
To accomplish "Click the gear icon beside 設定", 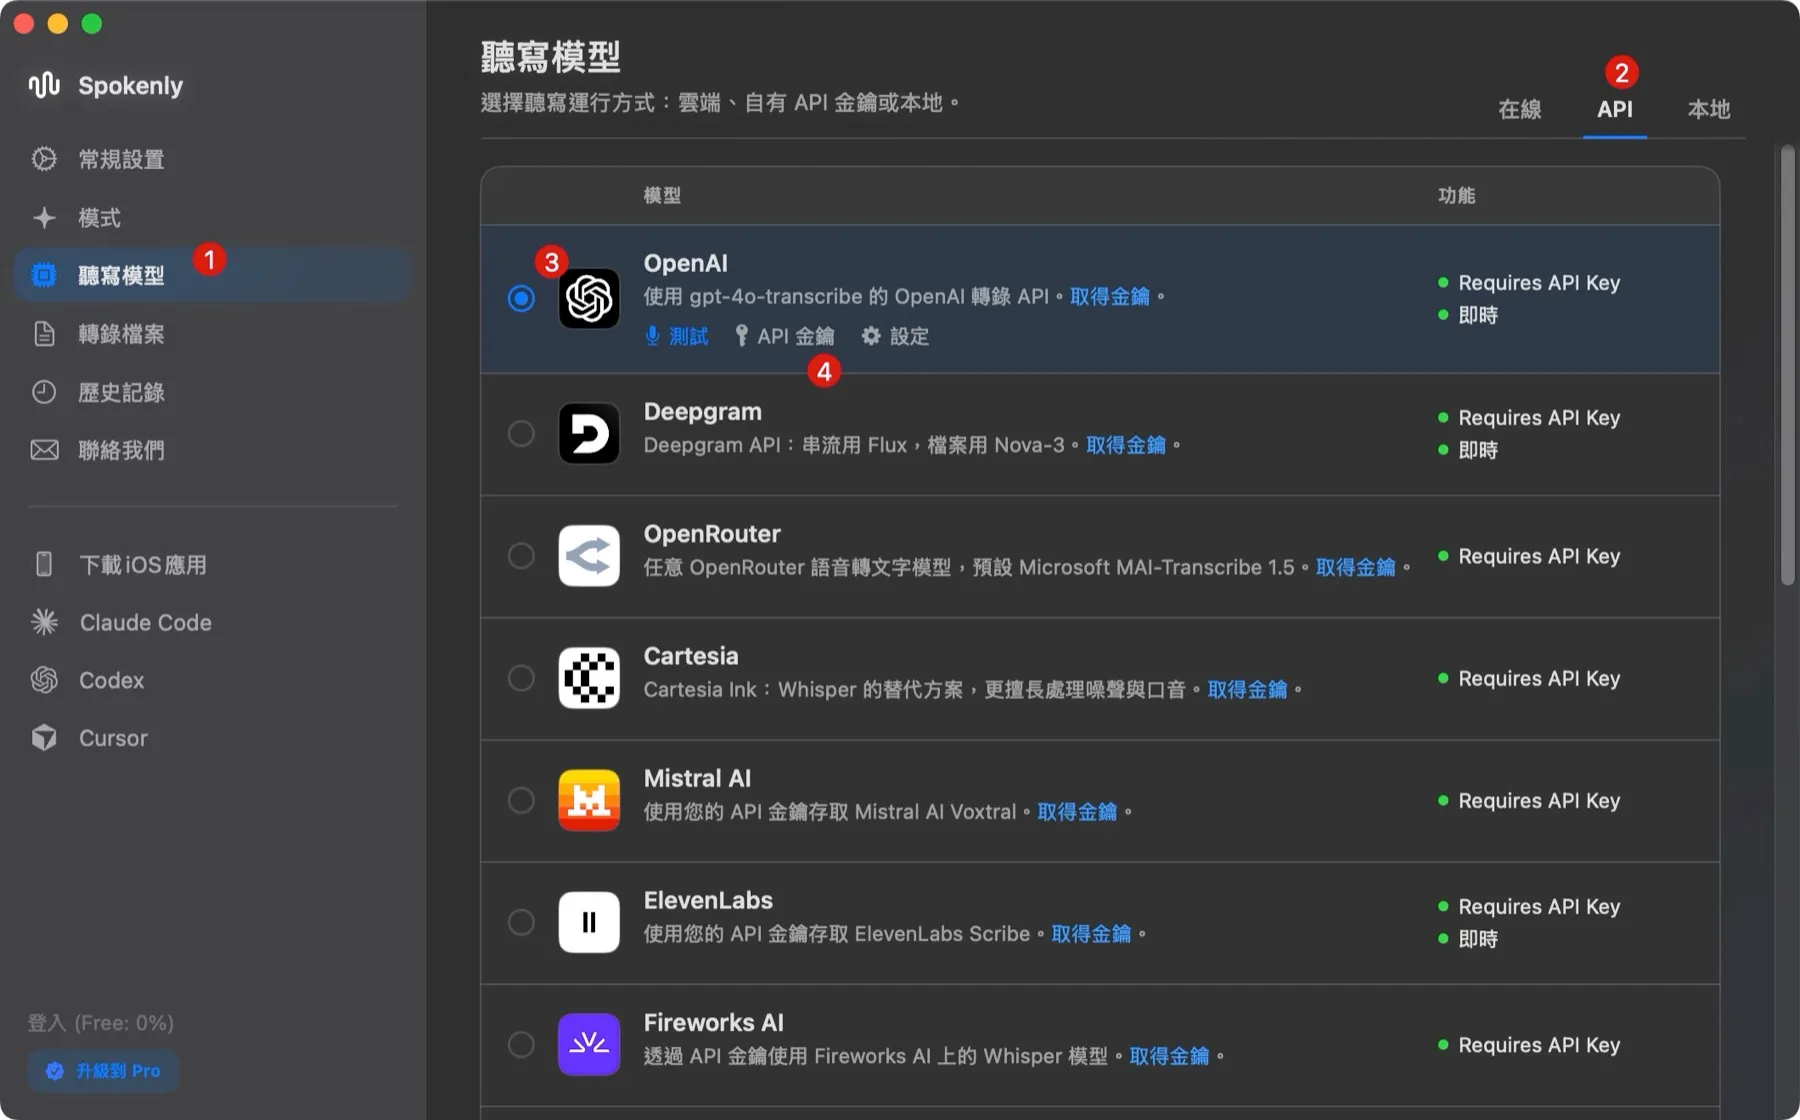I will pos(871,336).
